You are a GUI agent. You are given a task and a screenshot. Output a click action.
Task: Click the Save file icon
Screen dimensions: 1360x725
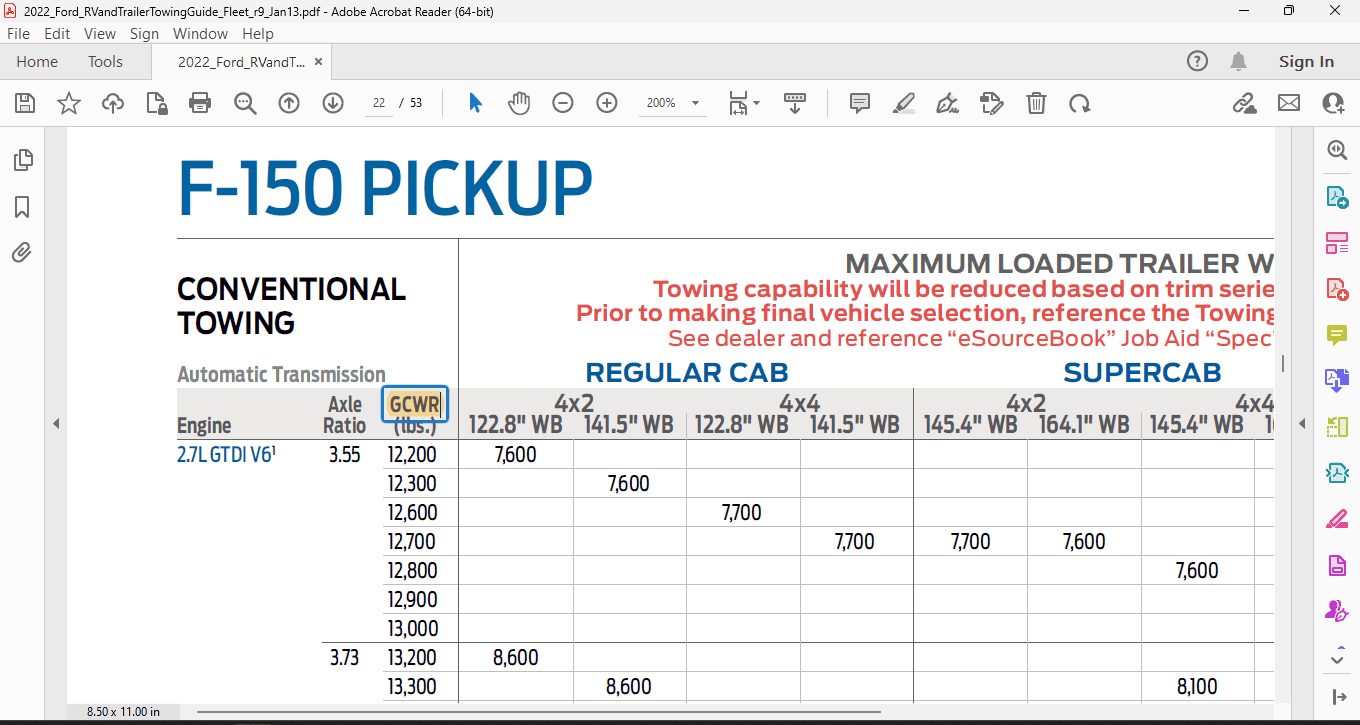coord(25,103)
